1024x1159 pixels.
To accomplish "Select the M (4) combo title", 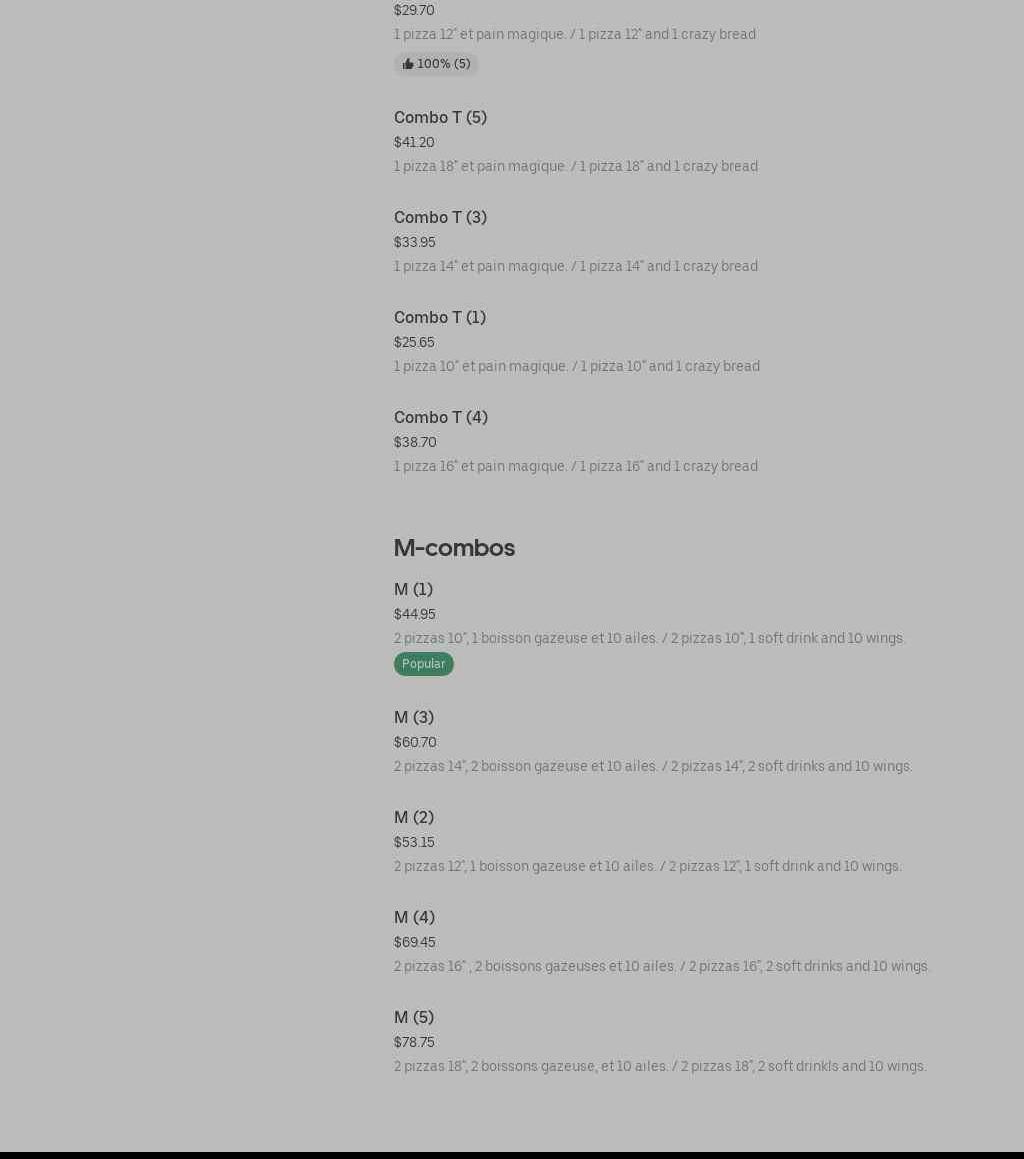I will coord(414,917).
